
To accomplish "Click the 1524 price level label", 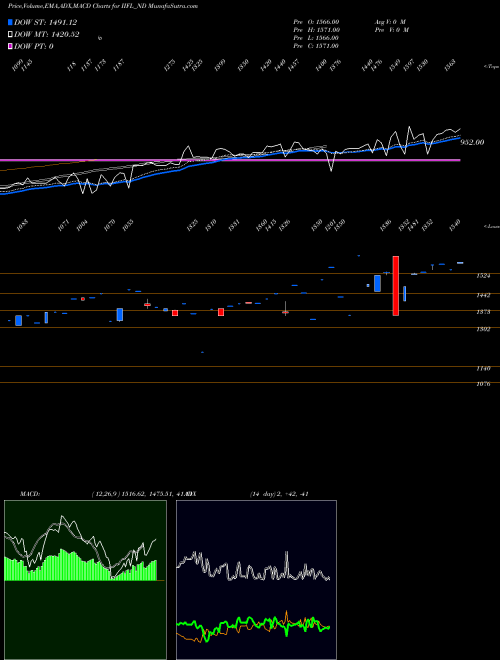I will pyautogui.click(x=484, y=276).
